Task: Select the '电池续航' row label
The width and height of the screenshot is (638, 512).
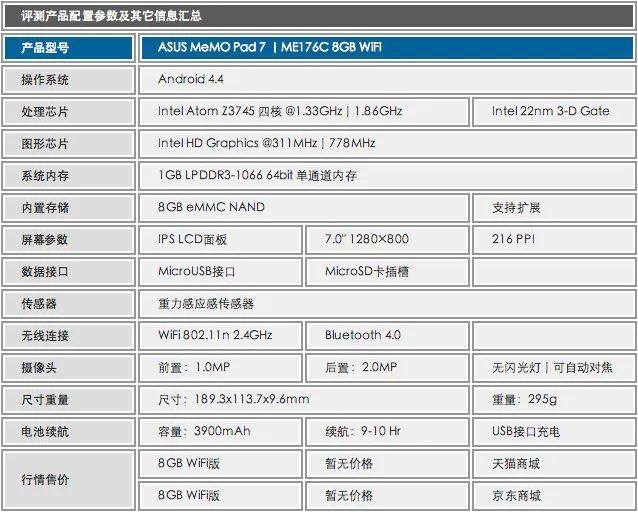Action: [68, 432]
